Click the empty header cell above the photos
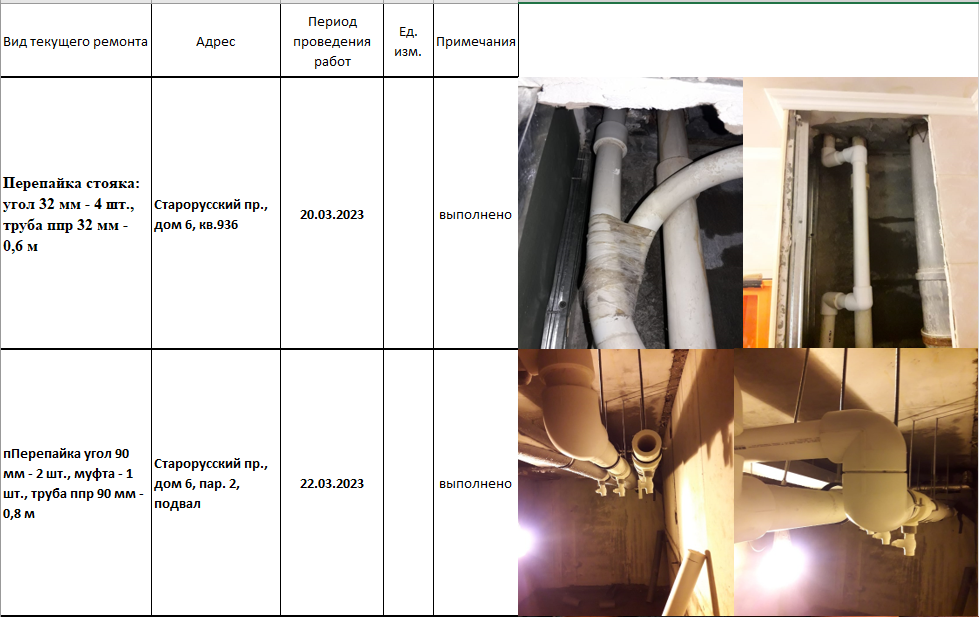Image resolution: width=979 pixels, height=617 pixels. tap(748, 42)
